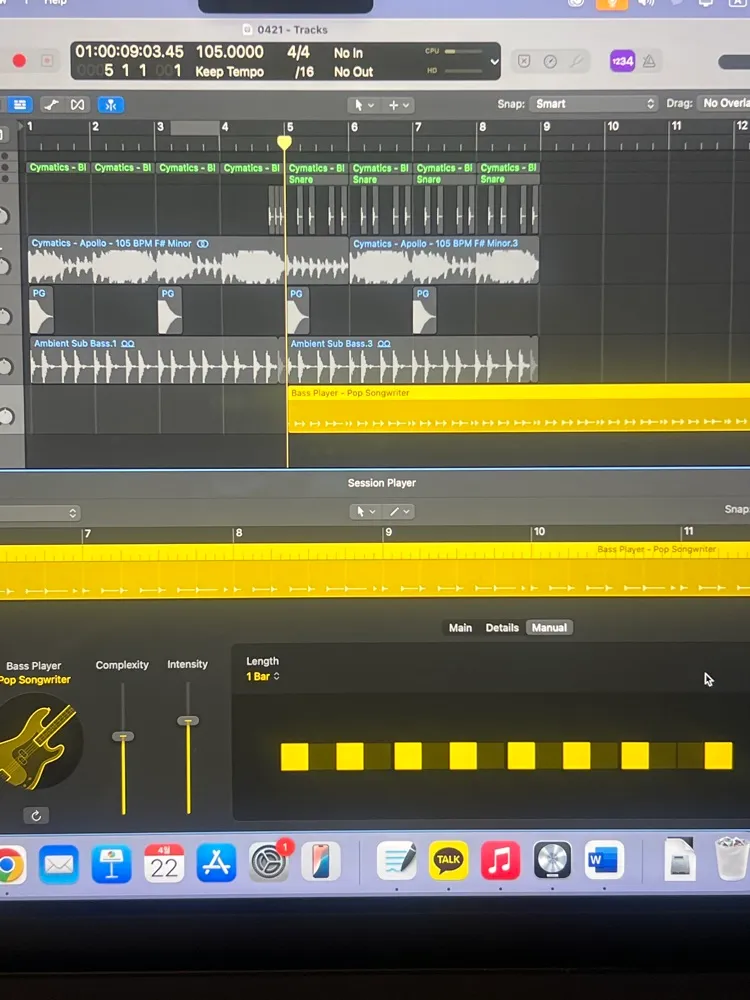Select the Manual tab
Screen dimensions: 750x1000
point(549,628)
